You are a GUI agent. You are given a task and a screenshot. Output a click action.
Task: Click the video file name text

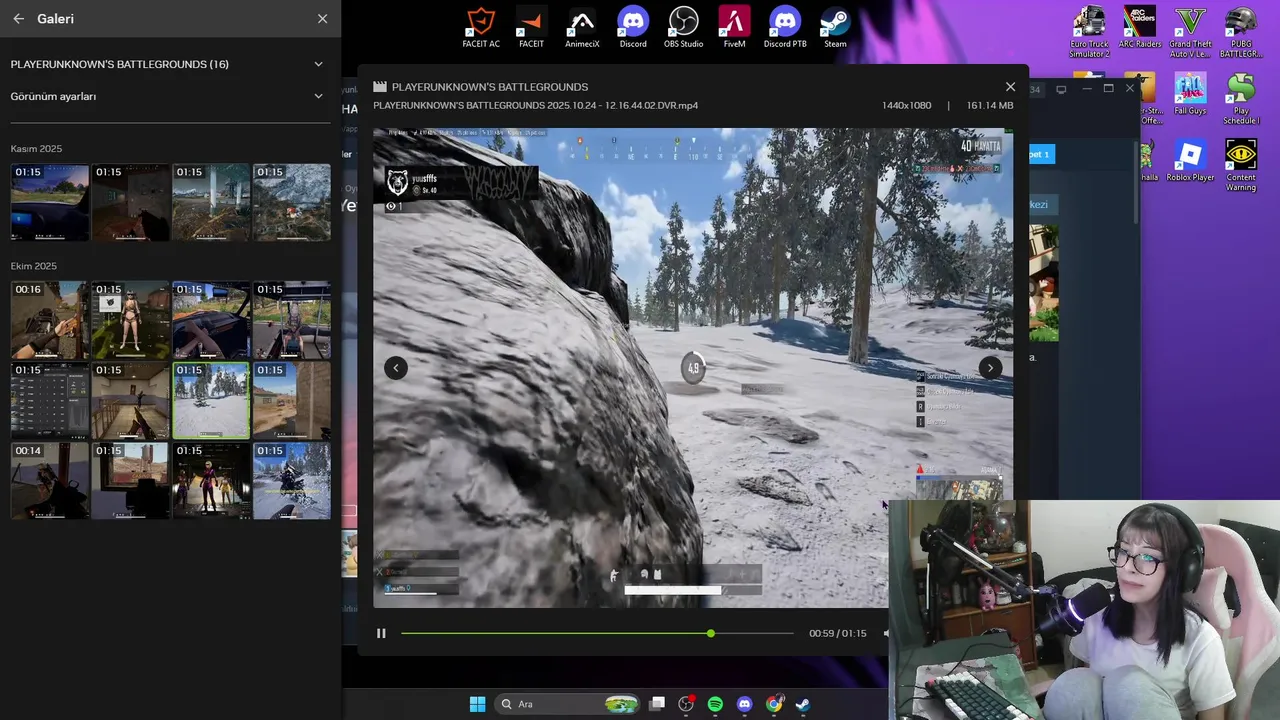pos(536,105)
